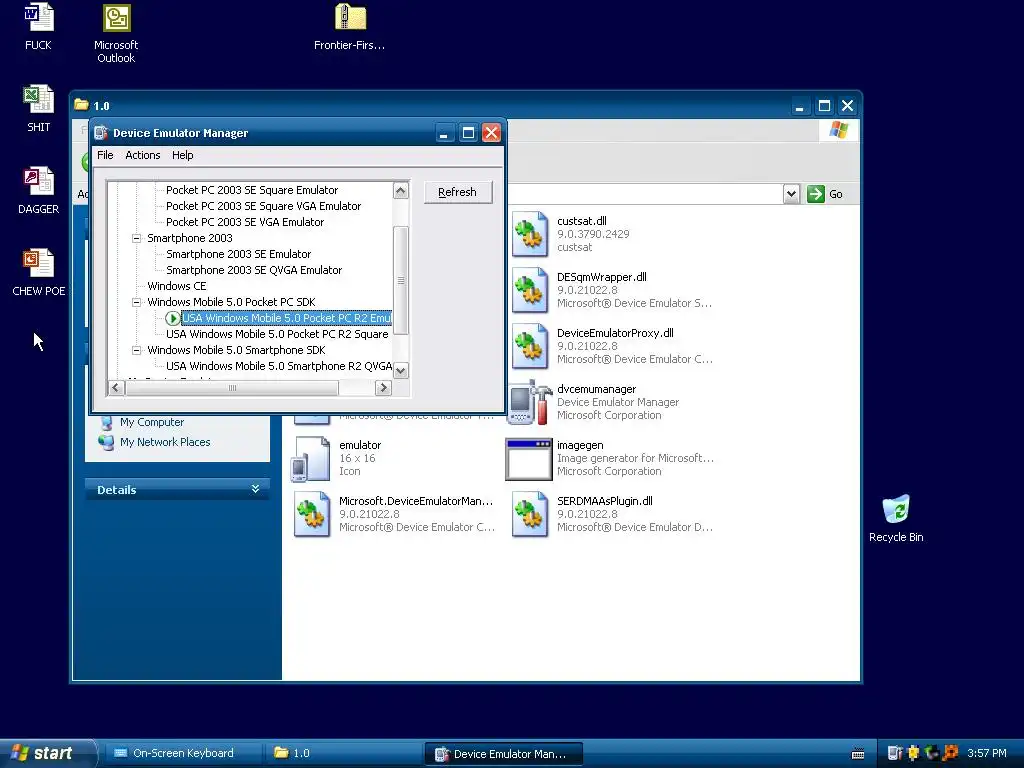Select the SERDMAAsPlugin.dll file icon

pos(530,515)
